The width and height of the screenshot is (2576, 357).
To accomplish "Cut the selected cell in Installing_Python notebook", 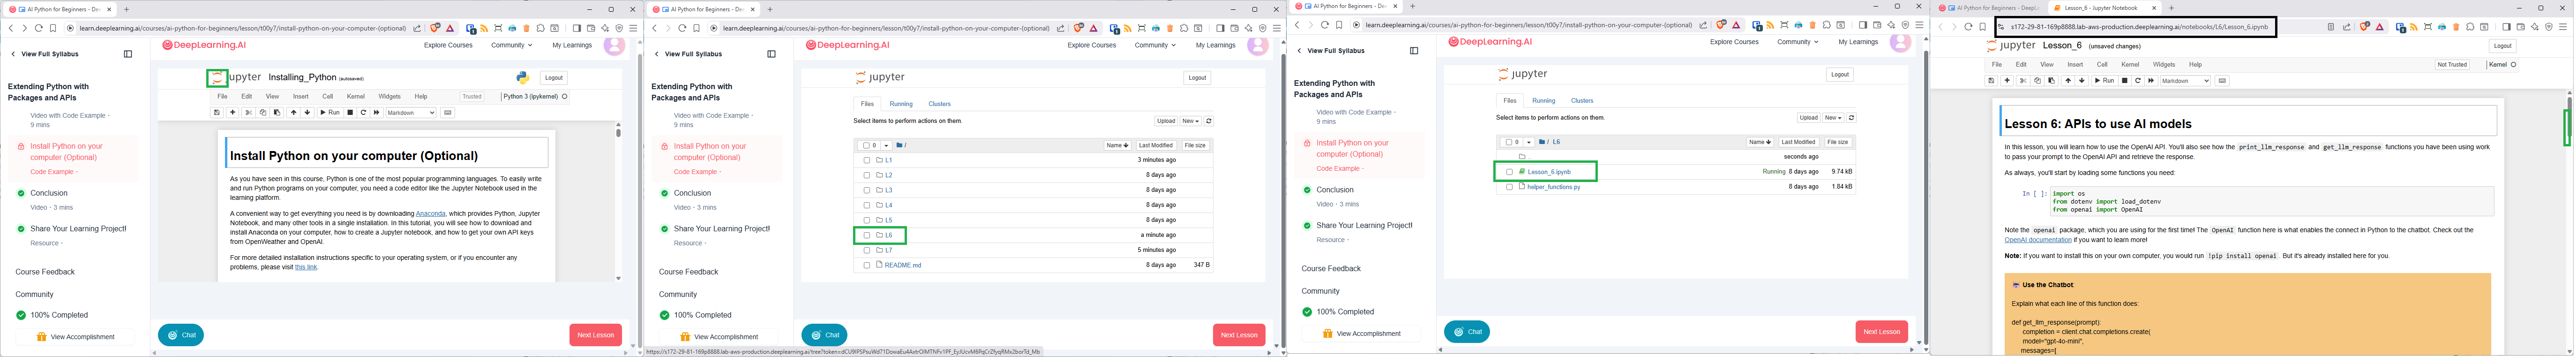I will (x=249, y=113).
